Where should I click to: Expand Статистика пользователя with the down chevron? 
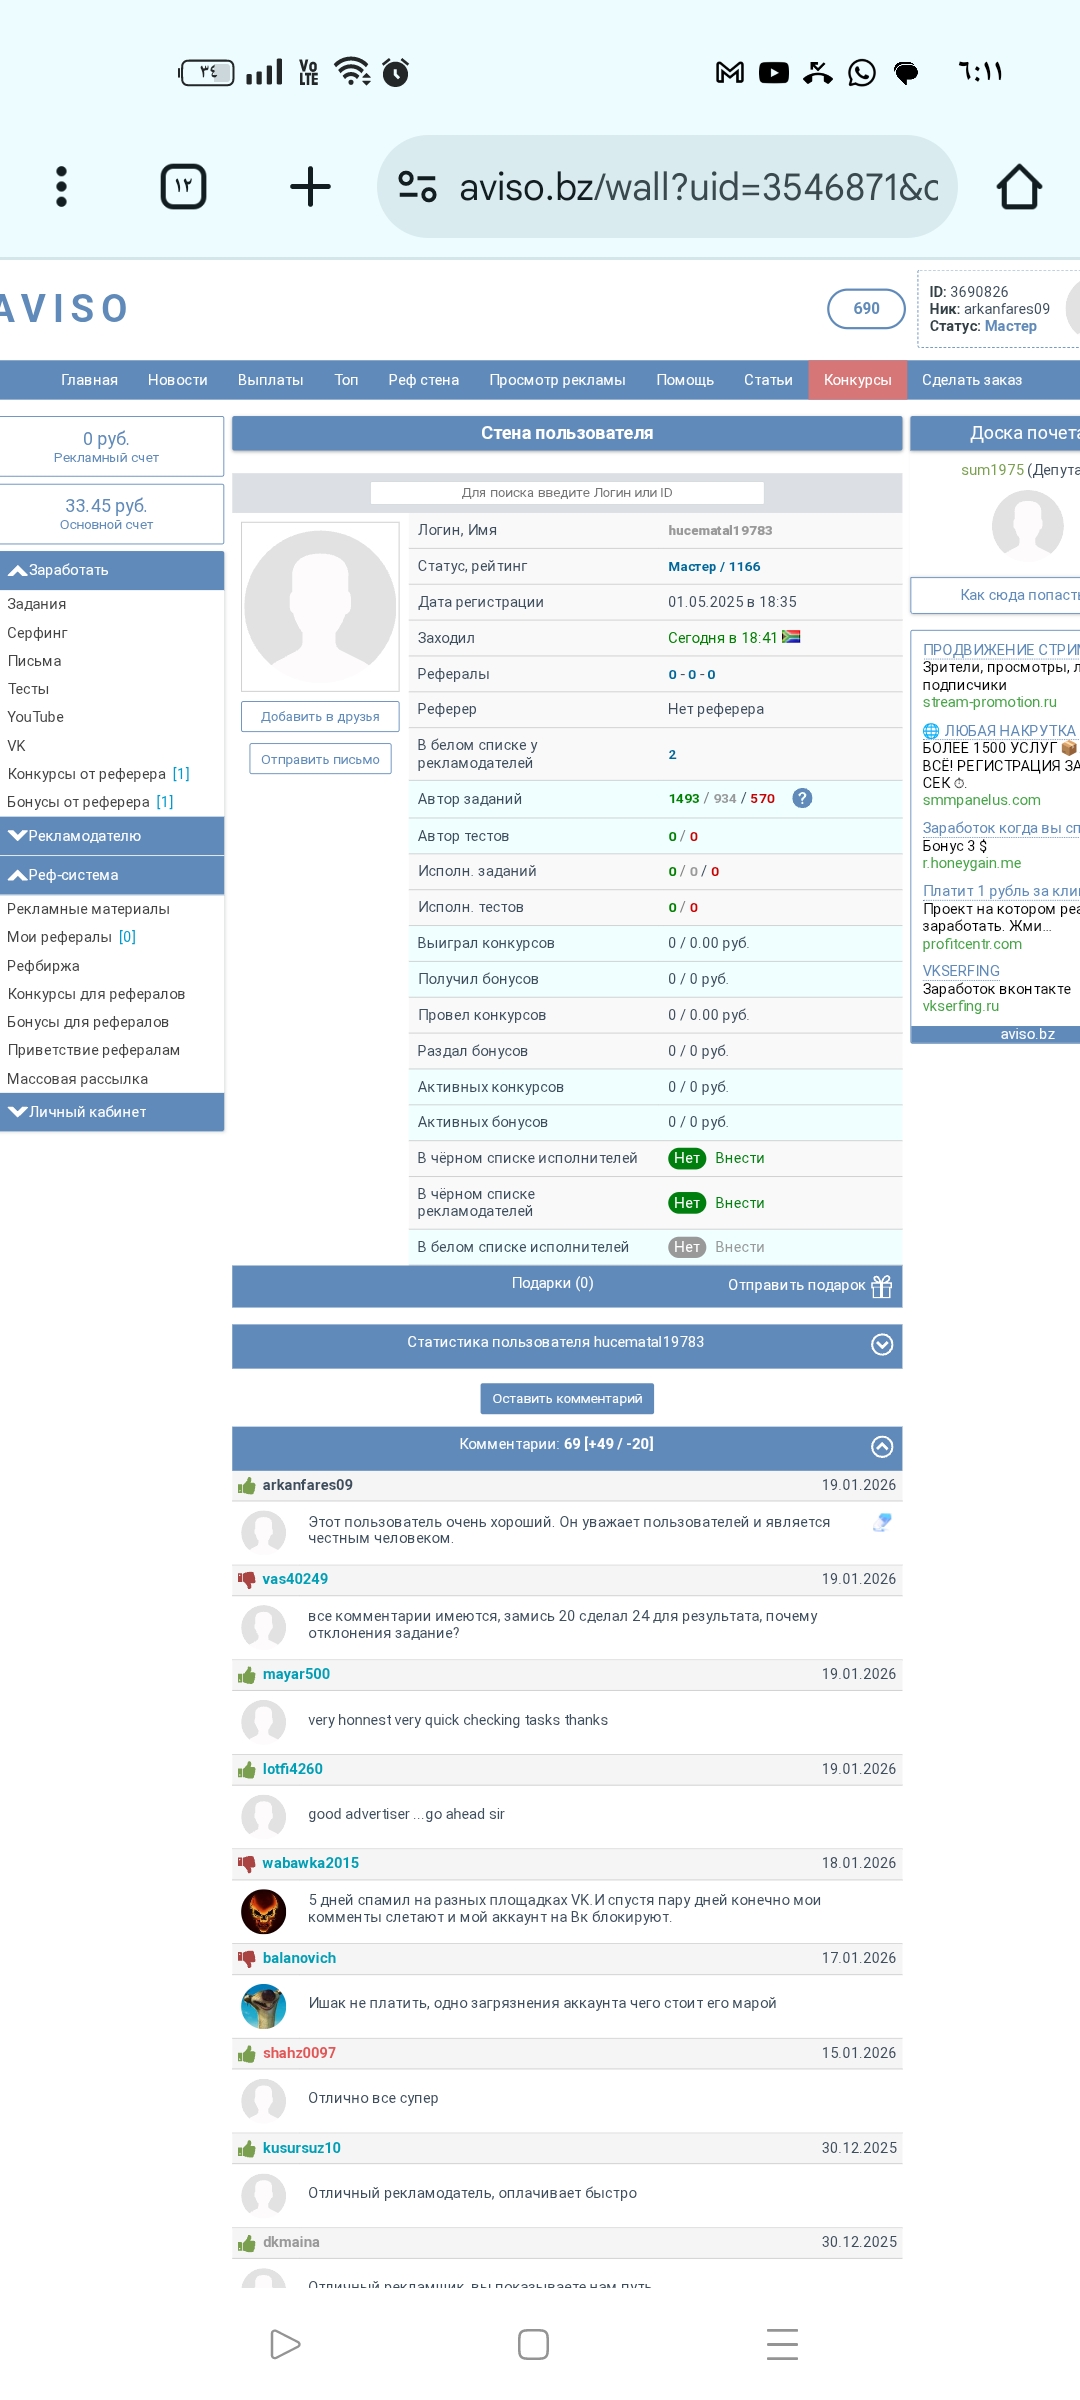click(x=882, y=1345)
